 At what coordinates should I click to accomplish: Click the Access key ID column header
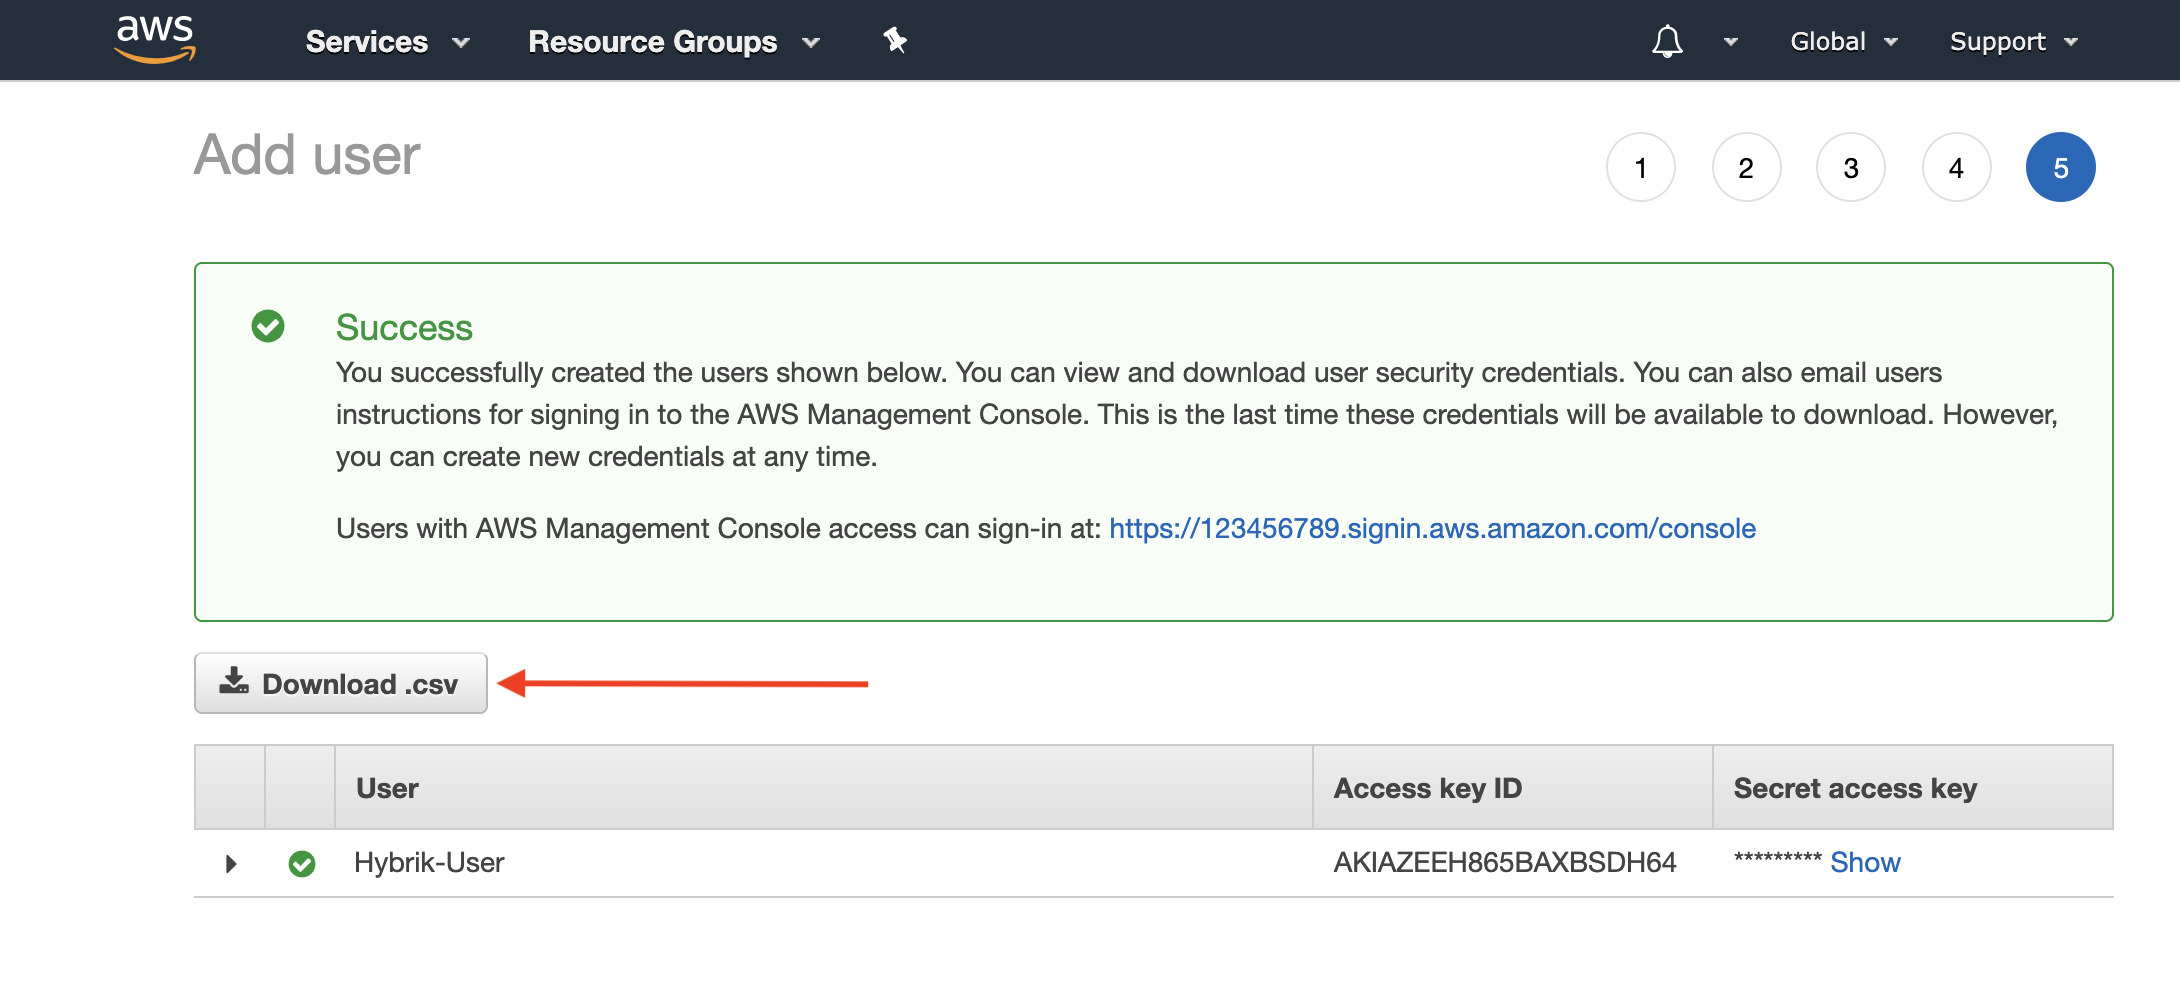(x=1512, y=788)
